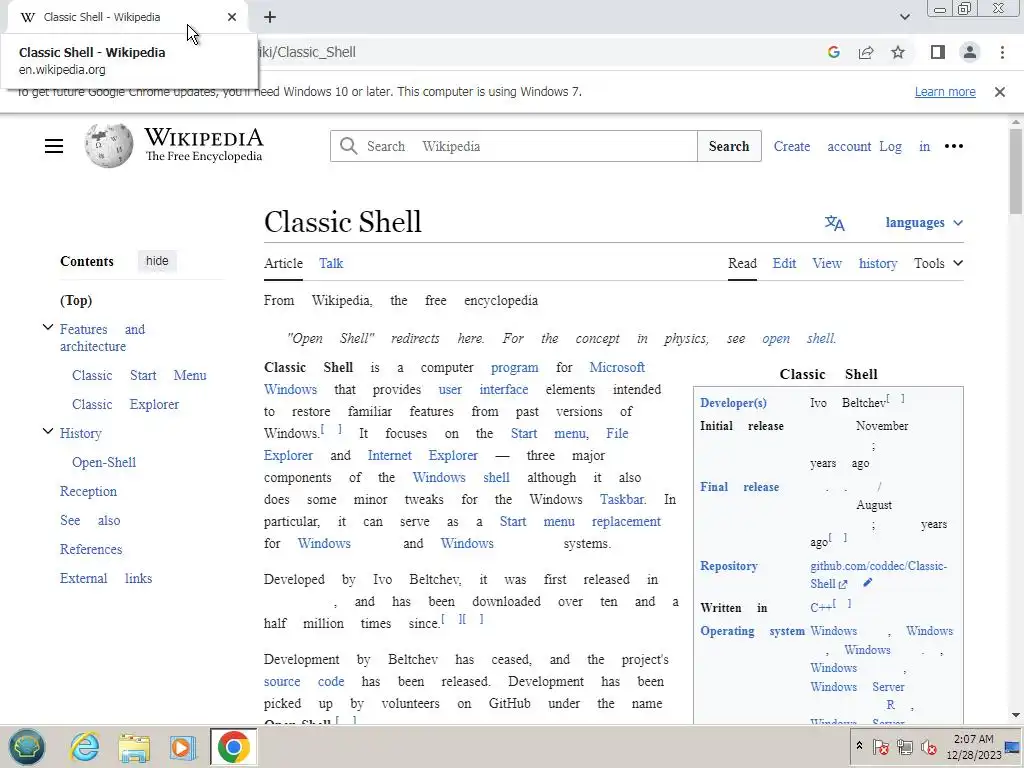Open github.com/coddec/Classic-Shell repository link

(x=878, y=575)
